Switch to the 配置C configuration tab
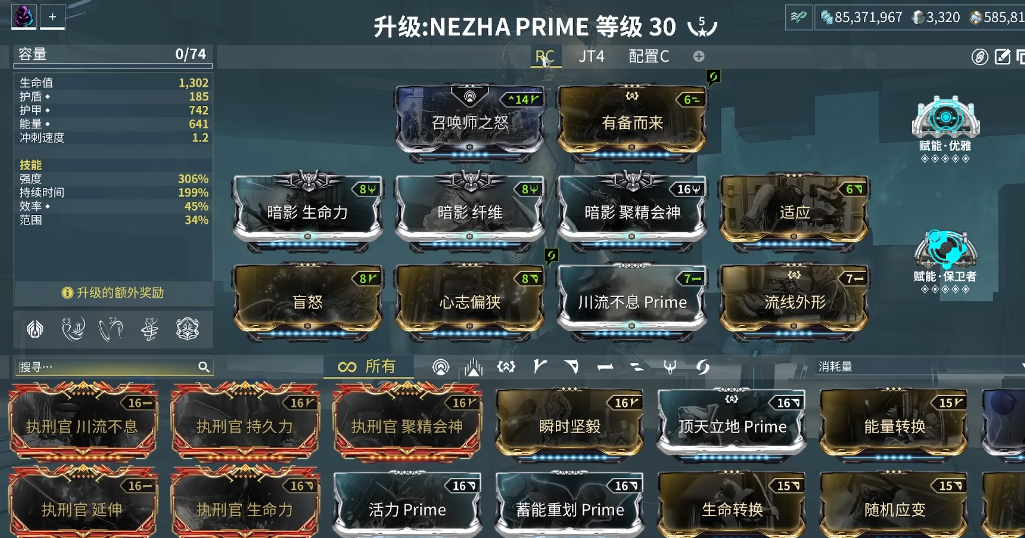Image resolution: width=1025 pixels, height=538 pixels. (648, 57)
